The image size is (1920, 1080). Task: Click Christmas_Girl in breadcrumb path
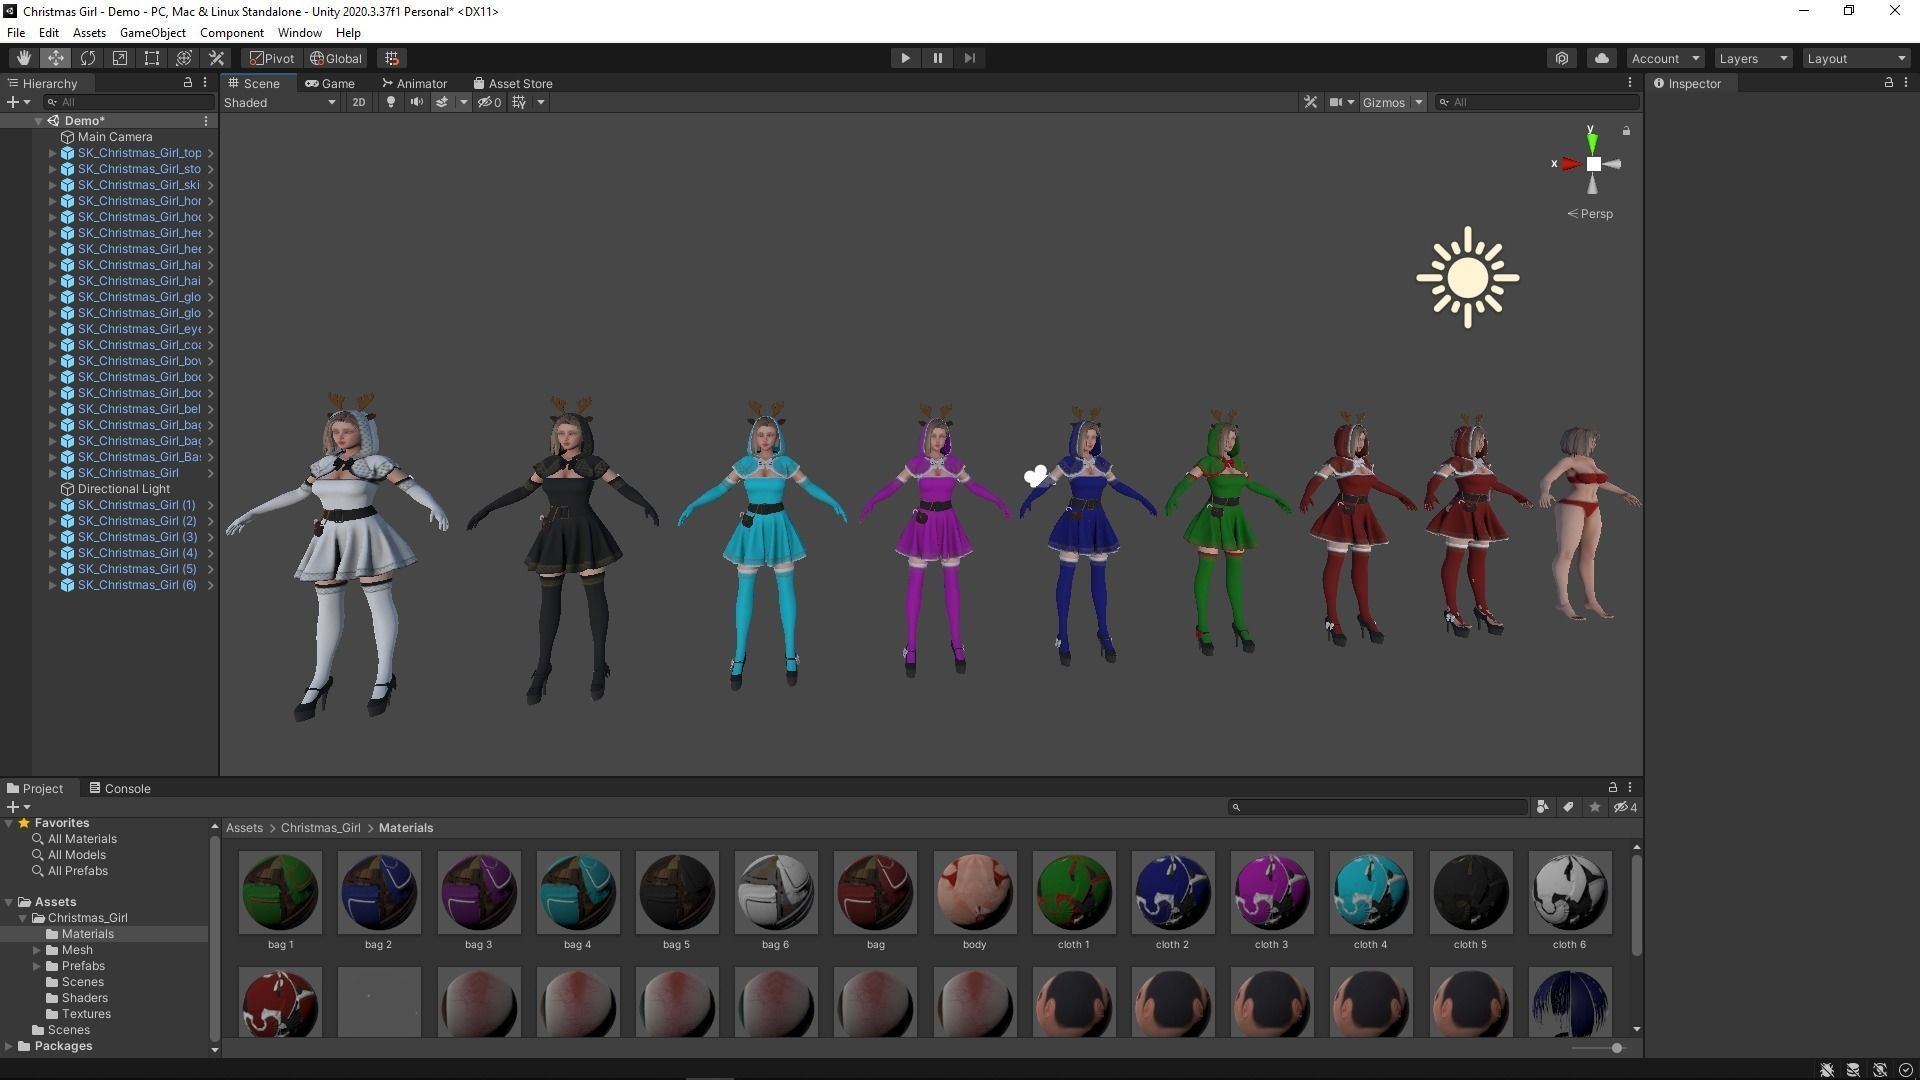click(320, 828)
